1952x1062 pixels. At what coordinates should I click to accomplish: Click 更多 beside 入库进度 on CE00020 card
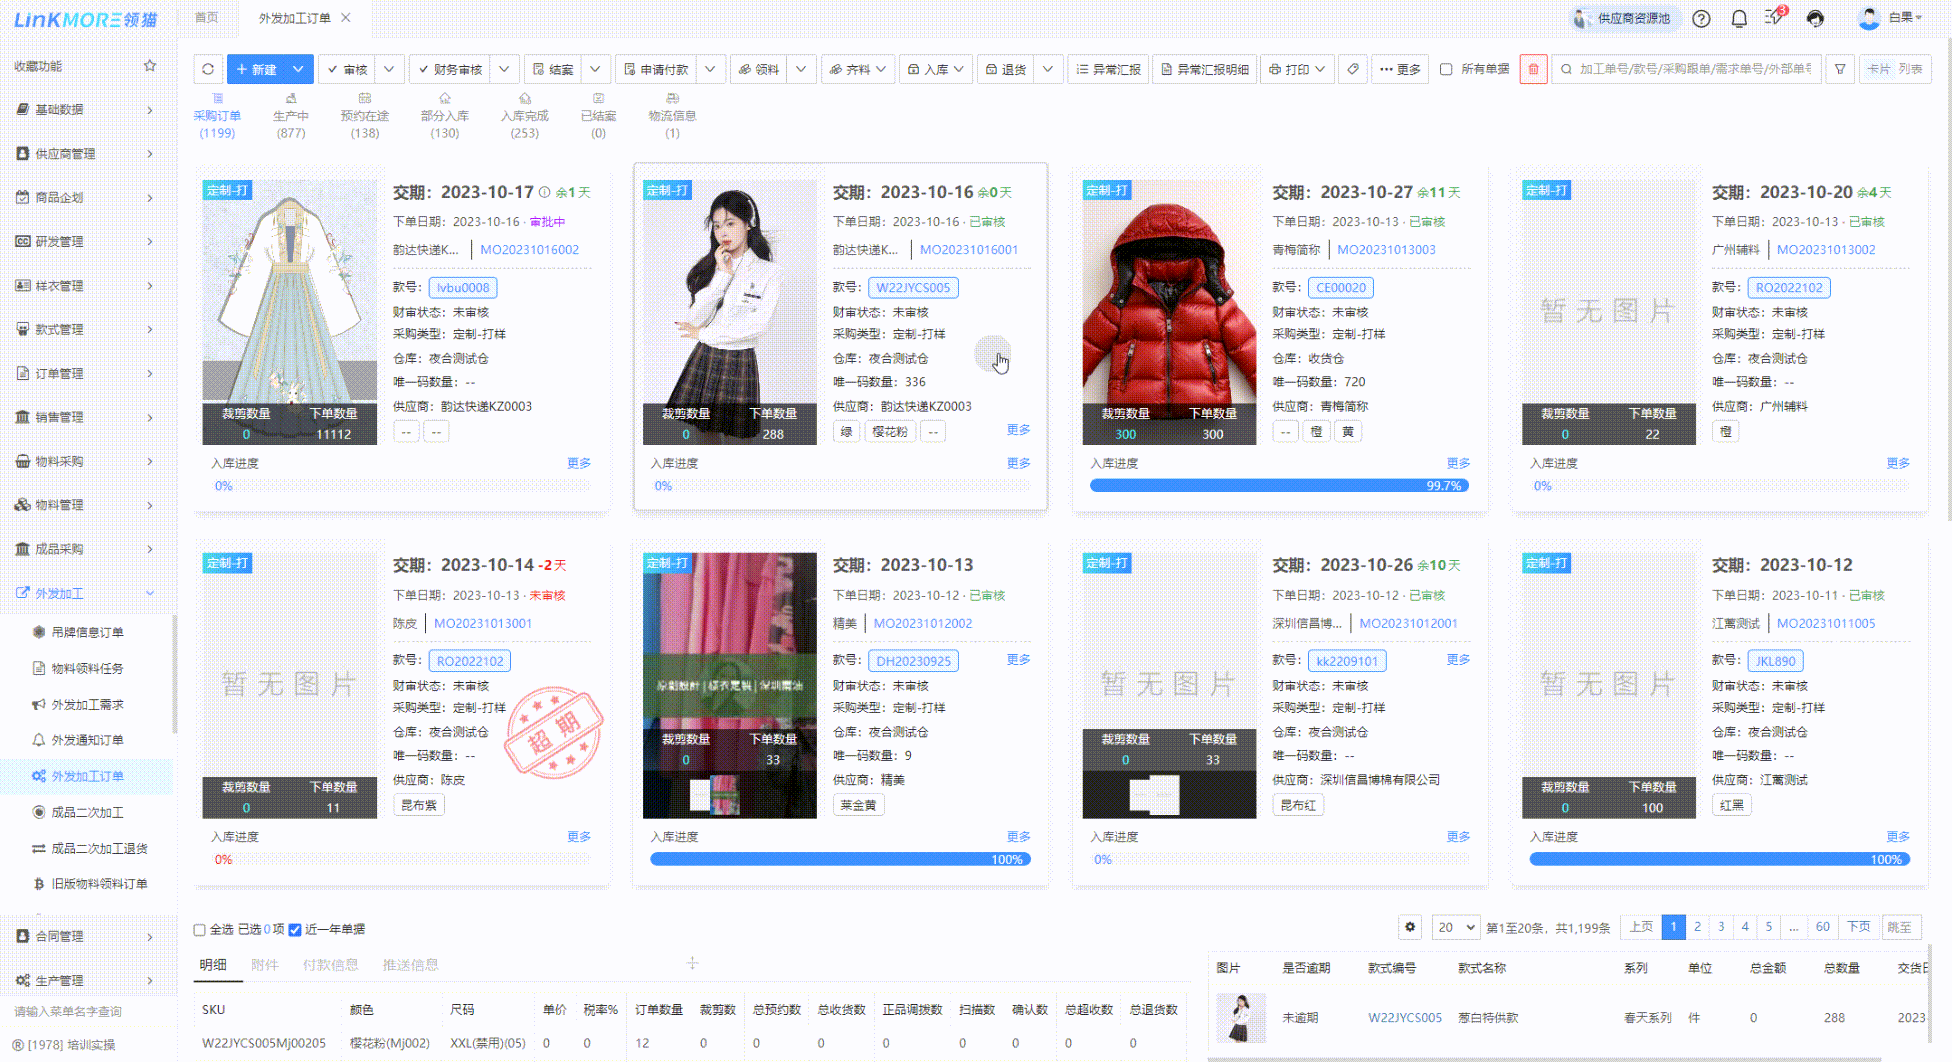[1458, 463]
